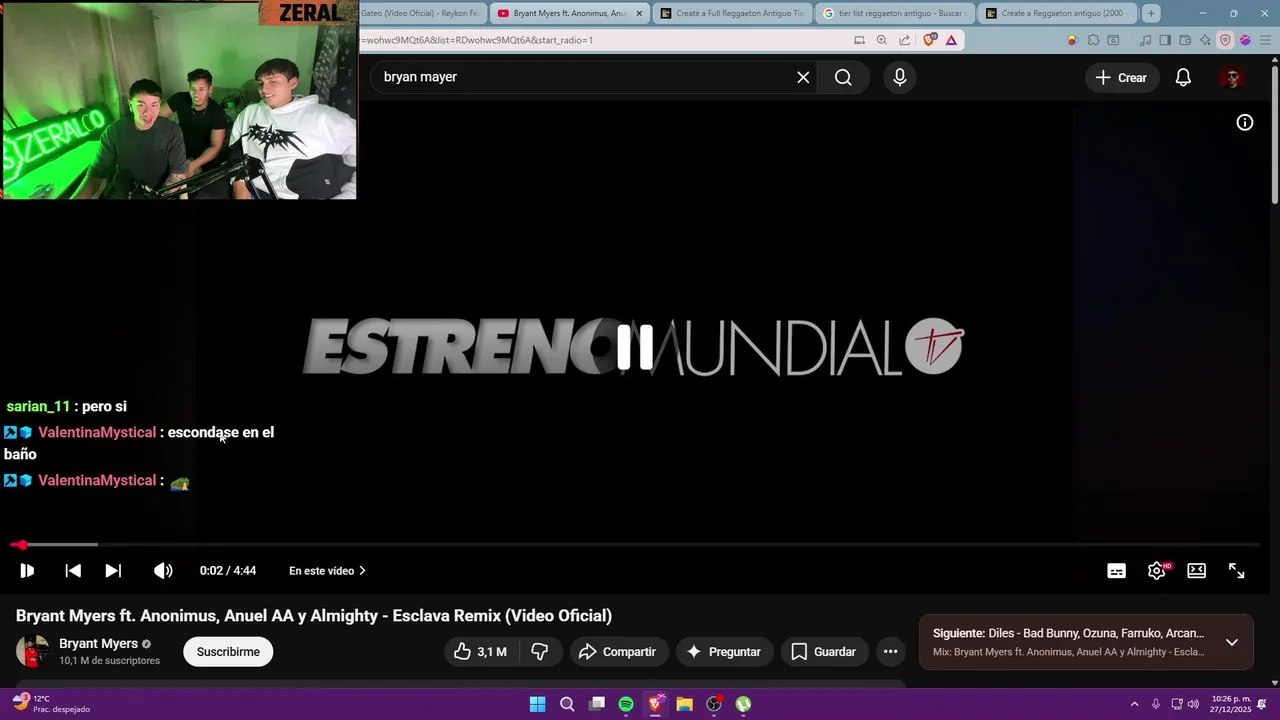Click the Bryant Myers channel avatar

(32, 652)
